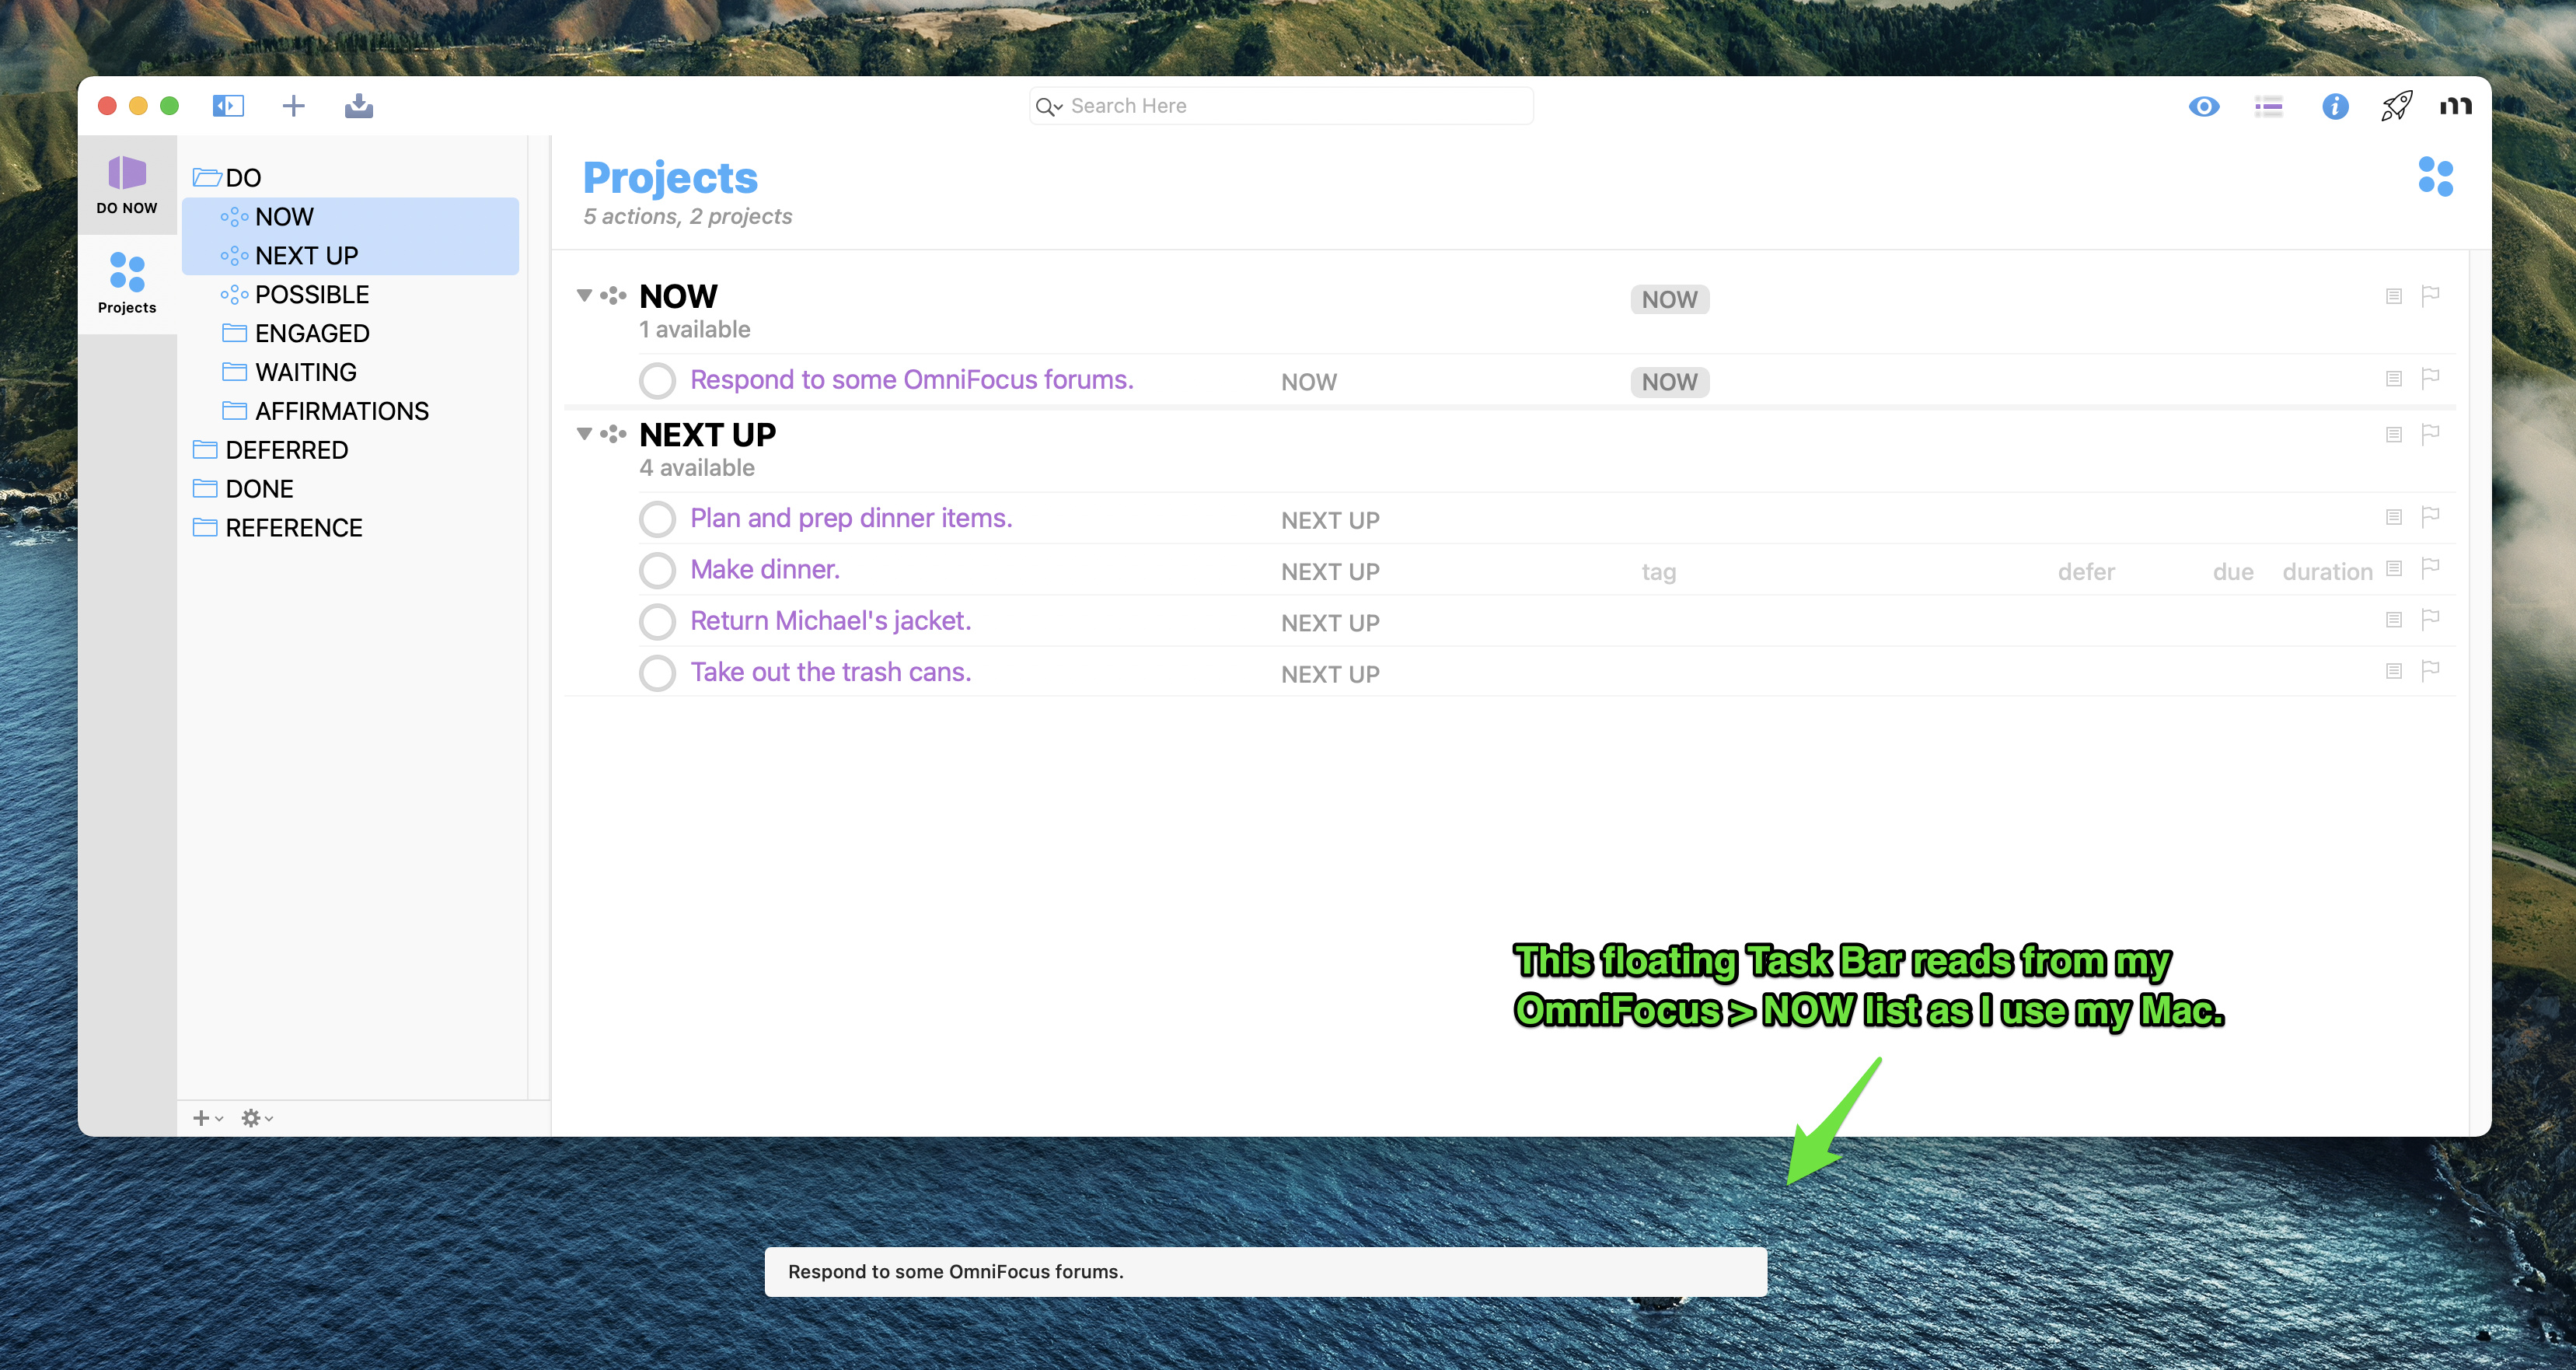
Task: Click the NOW project heading in outline
Action: pos(679,297)
